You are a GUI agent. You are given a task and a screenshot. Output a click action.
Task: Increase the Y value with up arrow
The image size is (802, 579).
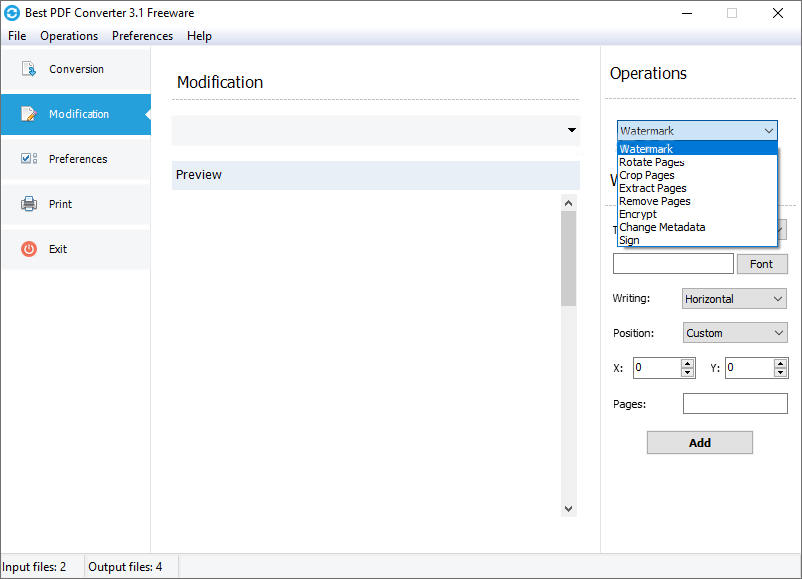coord(780,364)
